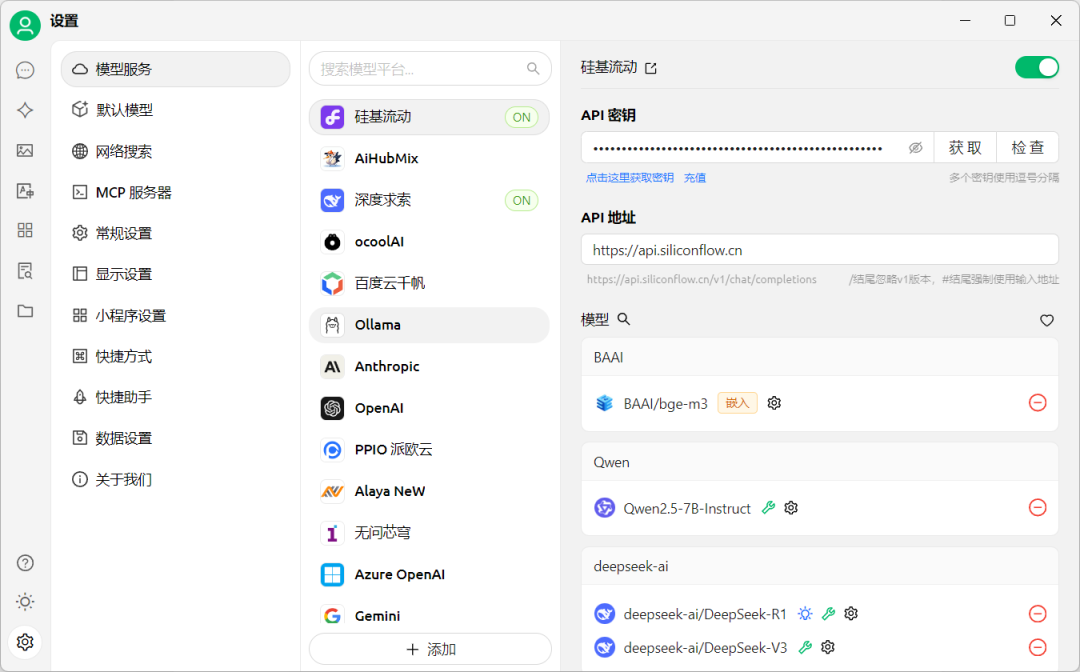Screen dimensions: 1080x672
Task: Click the reasoning lightbulb icon on DeepSeek-R1
Action: point(805,613)
